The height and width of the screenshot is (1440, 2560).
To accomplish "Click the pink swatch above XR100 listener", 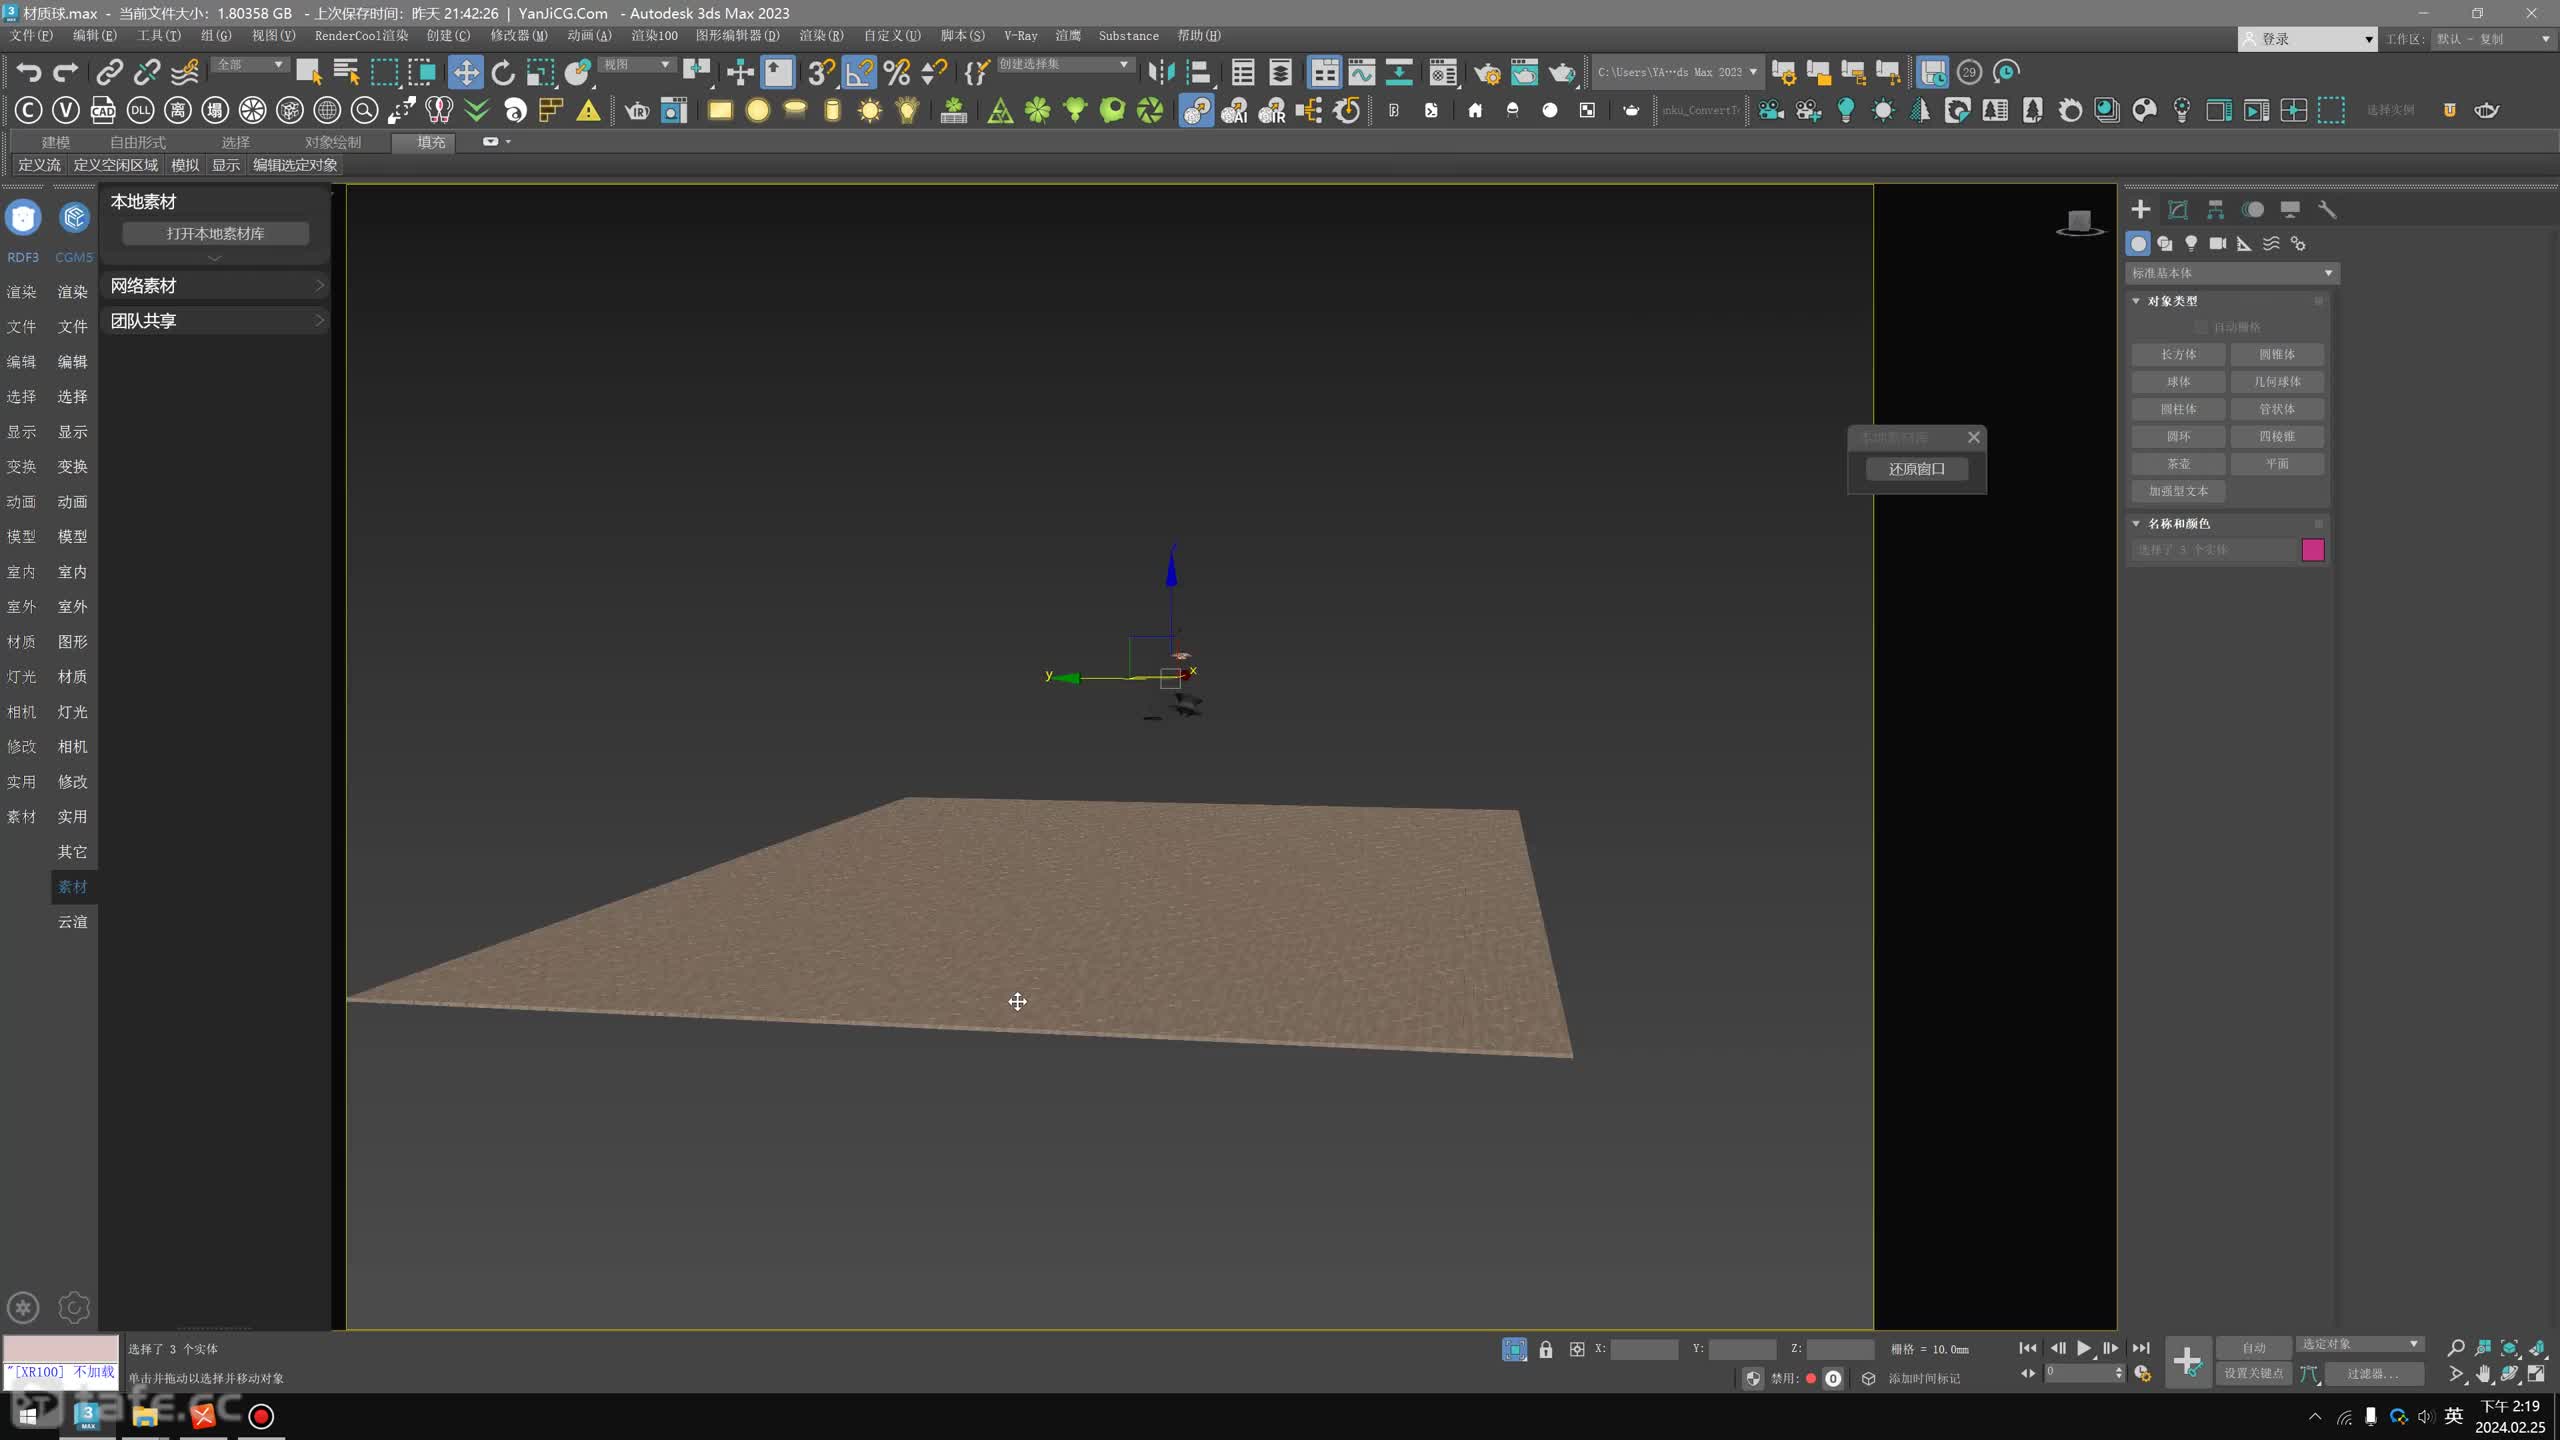I will [61, 1348].
